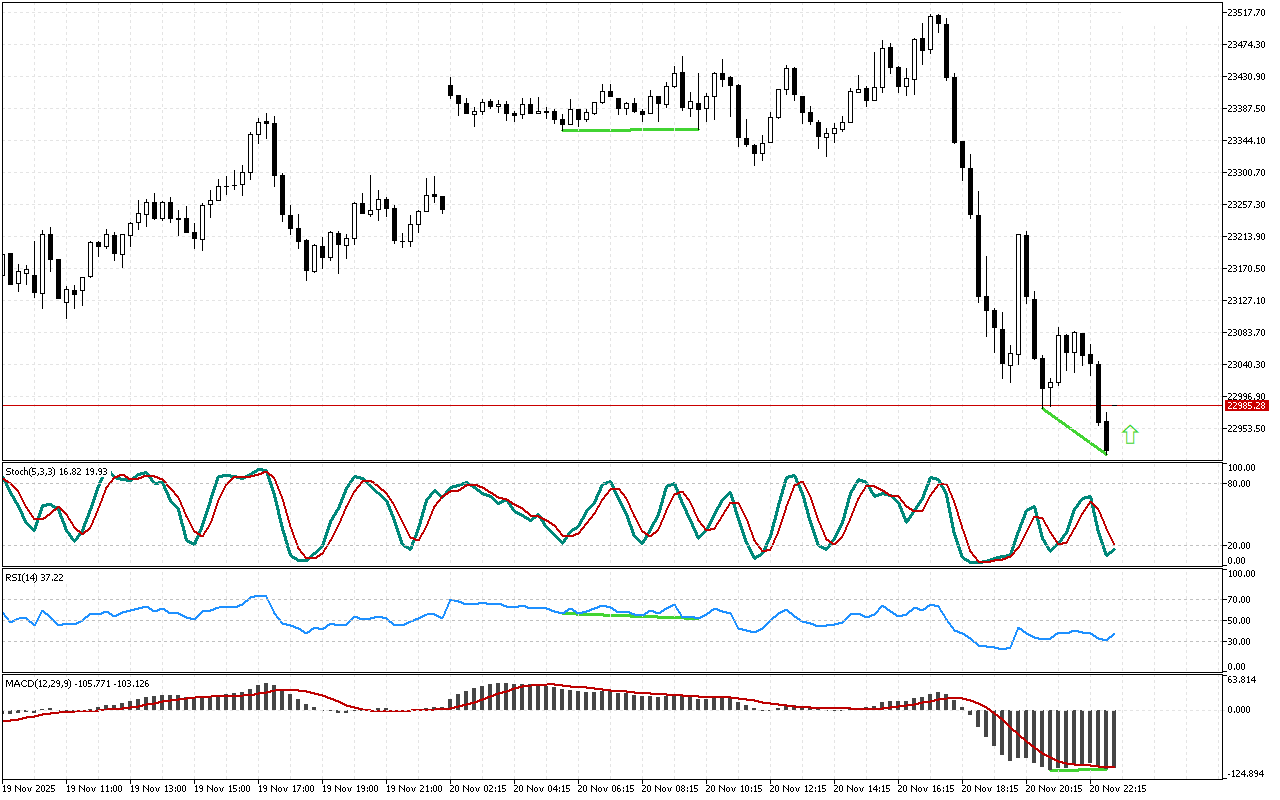
Task: Select the red current price label 22985.28
Action: pos(1247,405)
